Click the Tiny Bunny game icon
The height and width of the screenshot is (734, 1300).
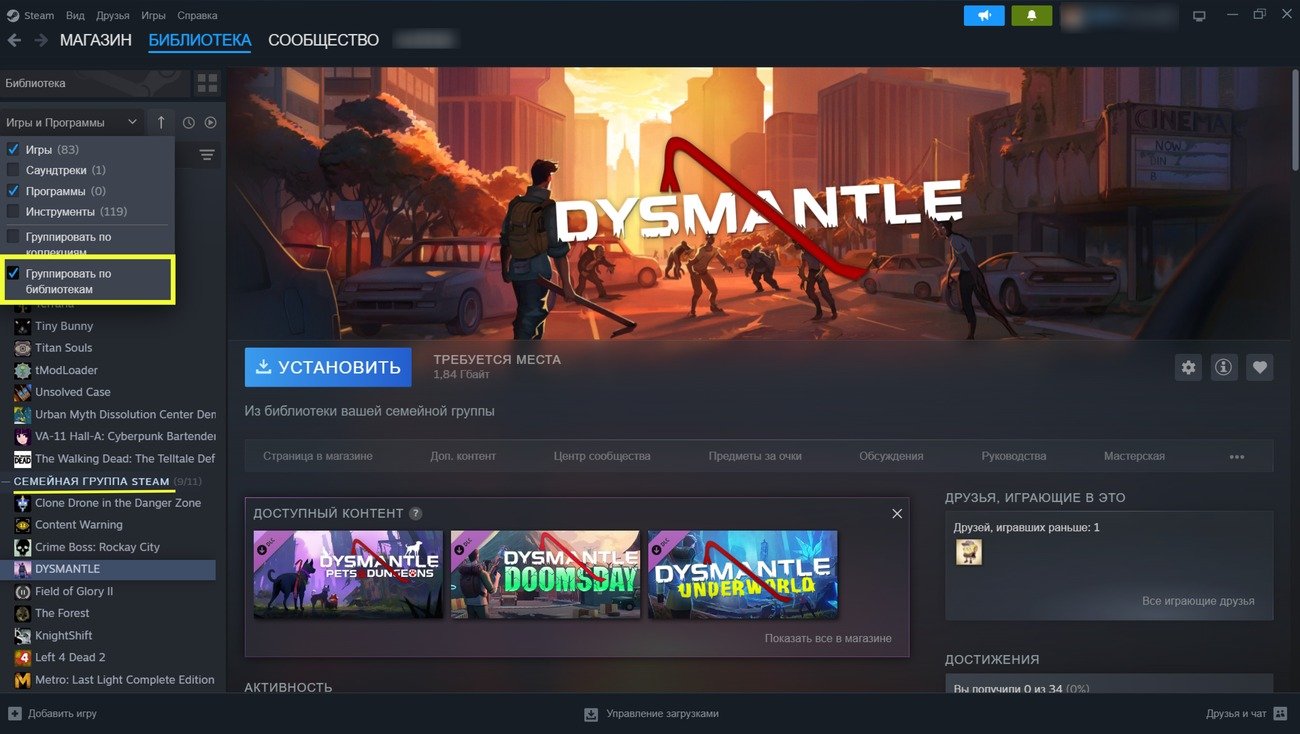(x=22, y=326)
